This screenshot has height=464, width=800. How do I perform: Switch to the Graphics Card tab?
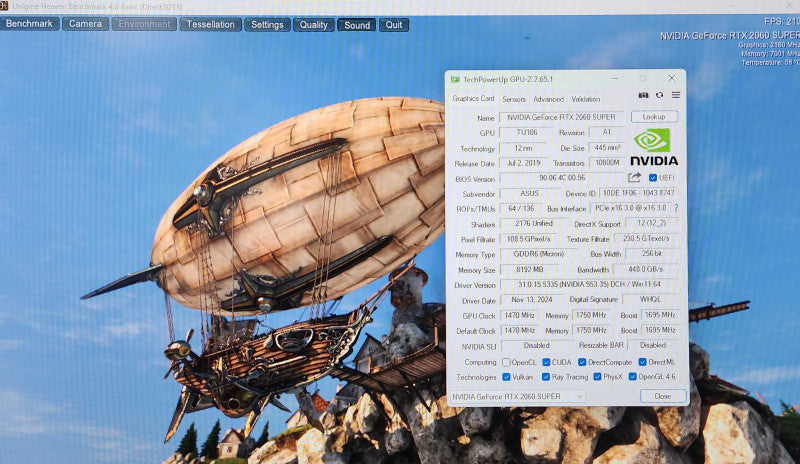[473, 98]
